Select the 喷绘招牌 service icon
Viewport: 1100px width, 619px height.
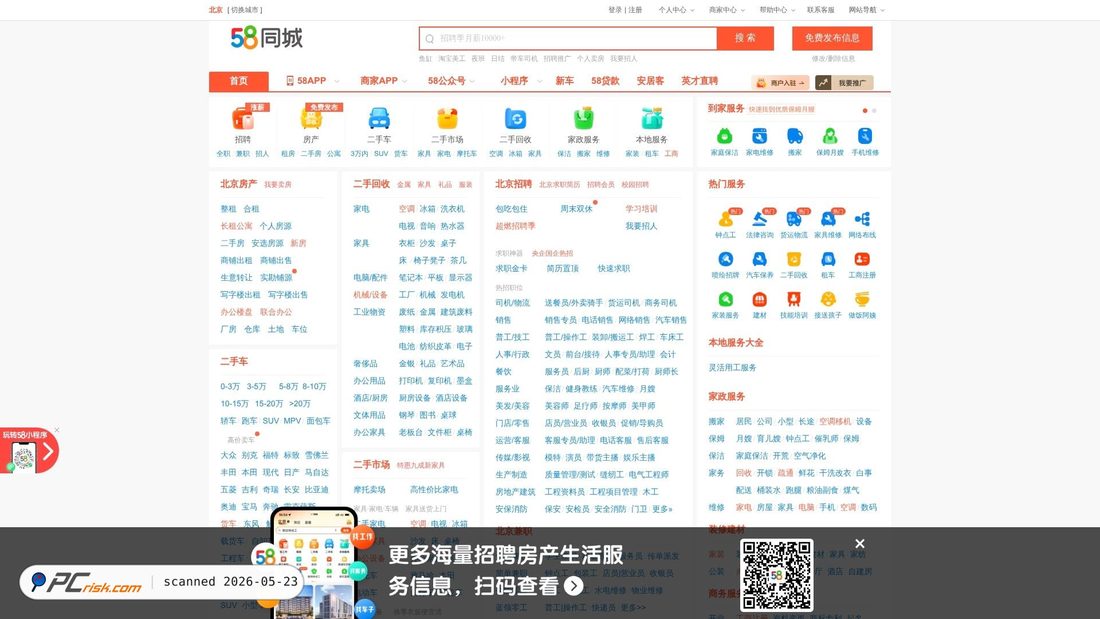pos(725,260)
